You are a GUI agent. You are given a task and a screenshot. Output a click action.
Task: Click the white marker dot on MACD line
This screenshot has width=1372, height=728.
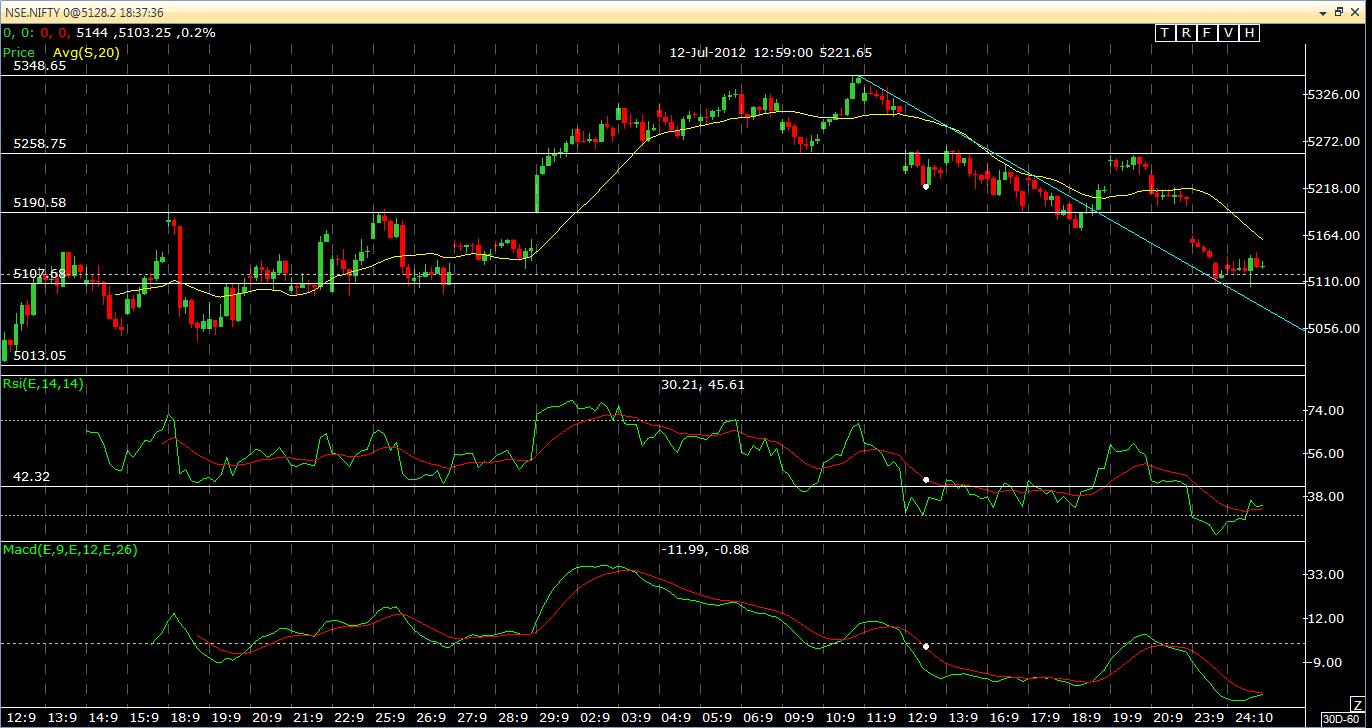(x=926, y=646)
